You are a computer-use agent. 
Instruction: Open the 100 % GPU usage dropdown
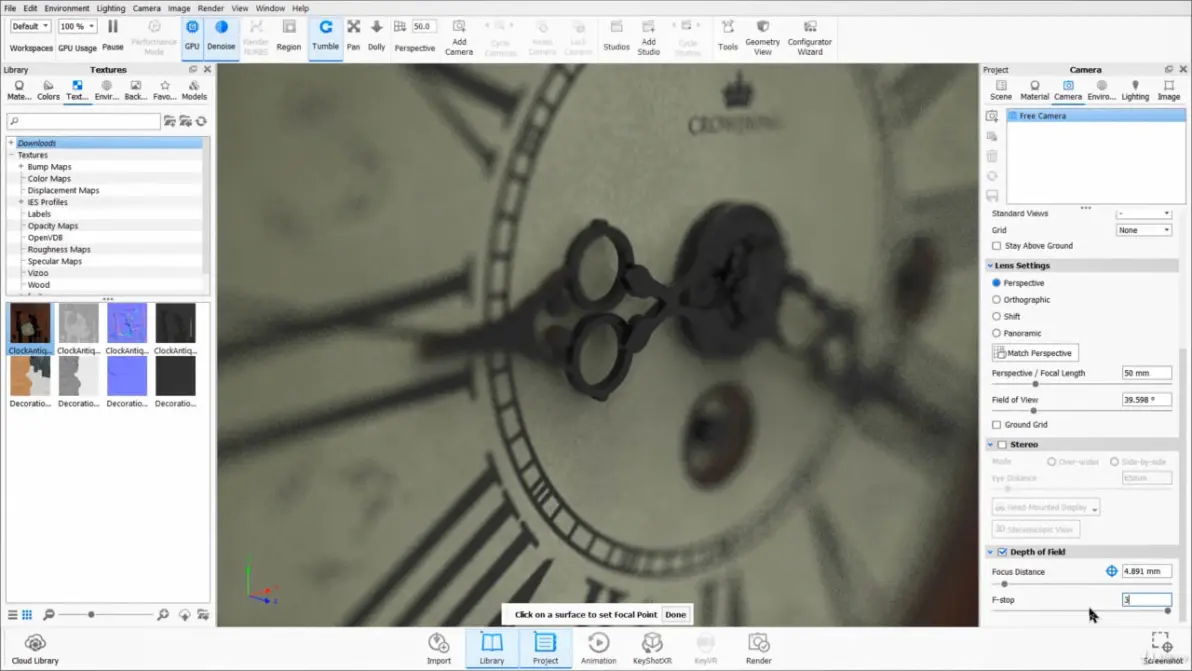pyautogui.click(x=77, y=26)
